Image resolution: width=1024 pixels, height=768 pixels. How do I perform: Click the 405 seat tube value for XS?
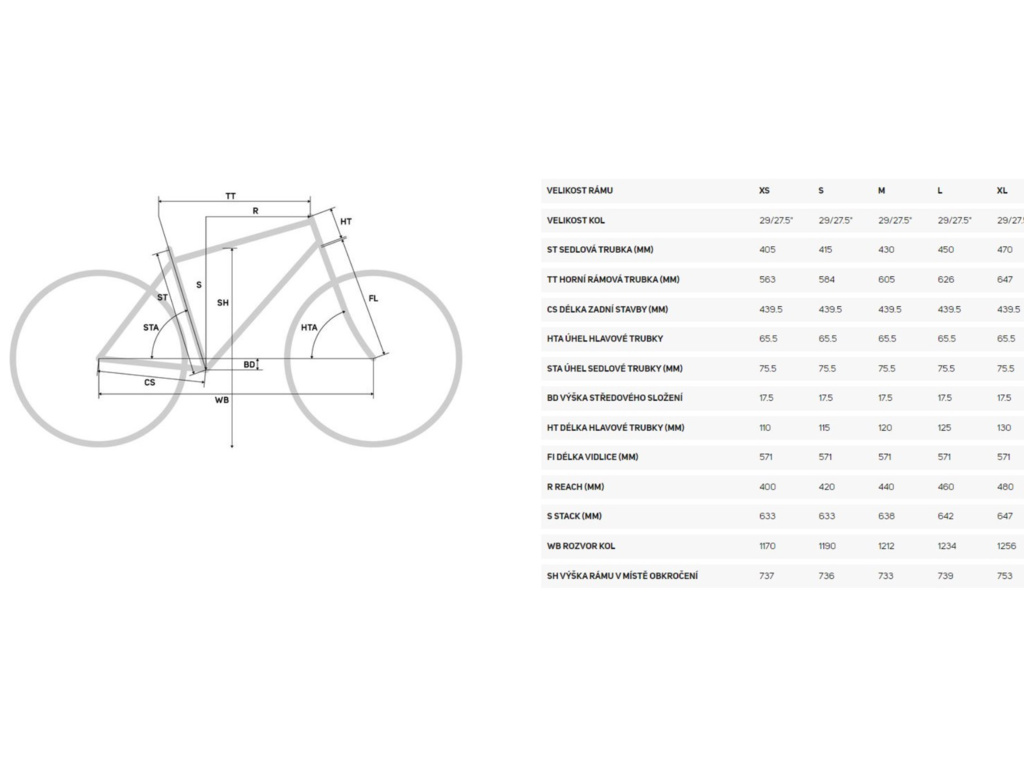(767, 249)
